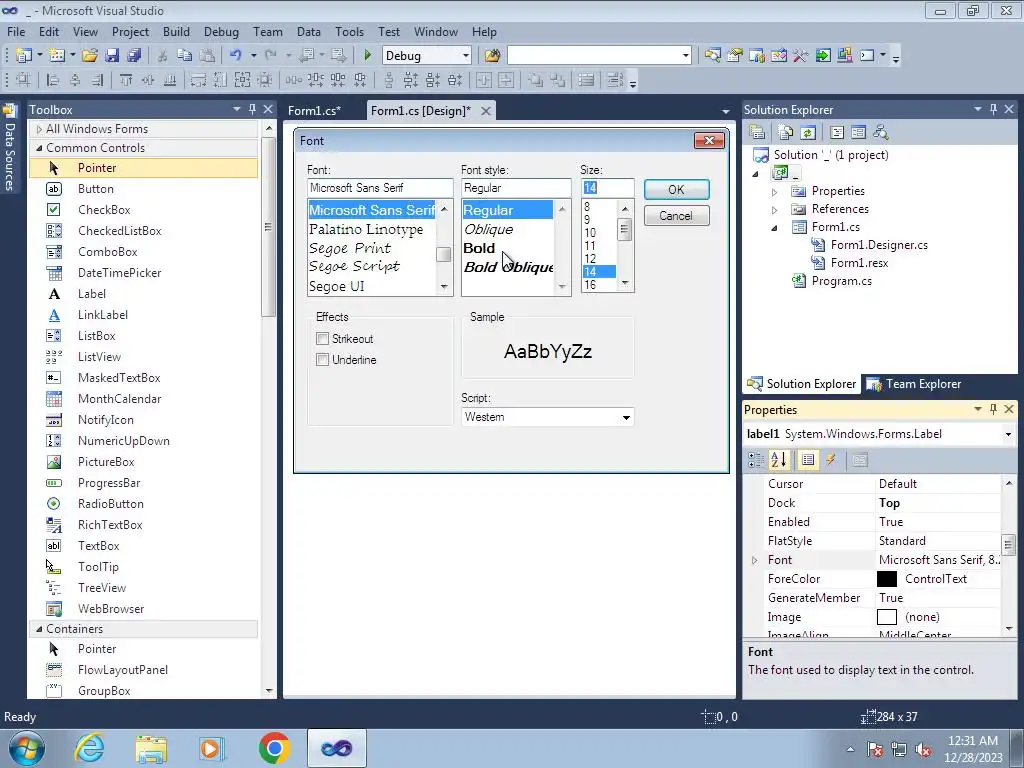Toggle auto-hide pin on Properties panel

click(993, 409)
